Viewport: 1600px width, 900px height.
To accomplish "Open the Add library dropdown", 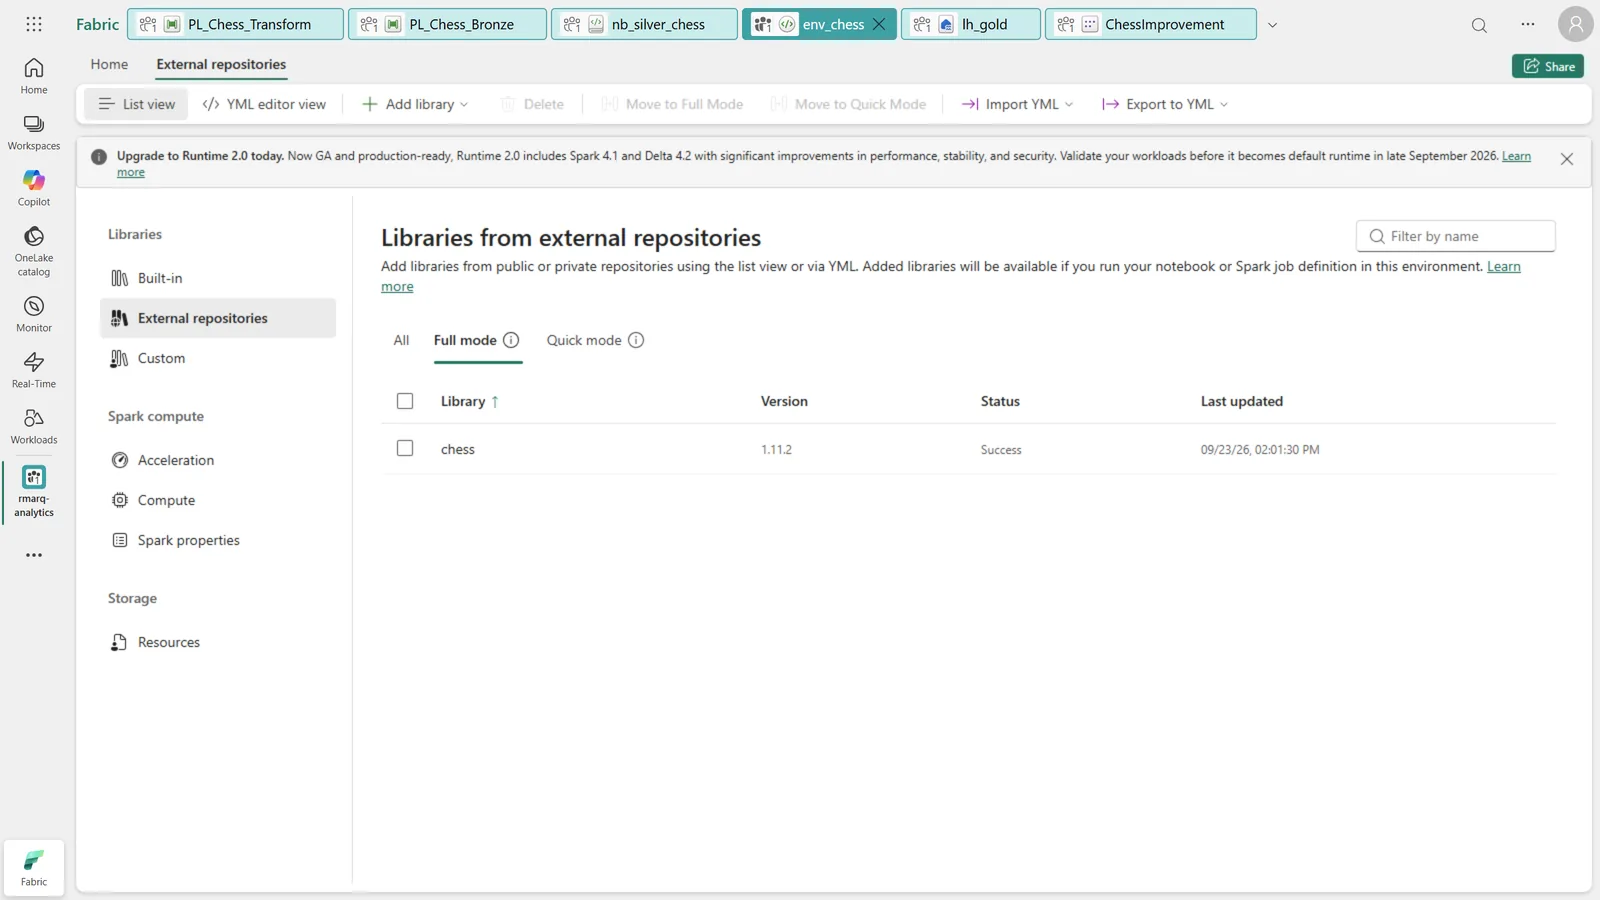I will click(x=415, y=104).
